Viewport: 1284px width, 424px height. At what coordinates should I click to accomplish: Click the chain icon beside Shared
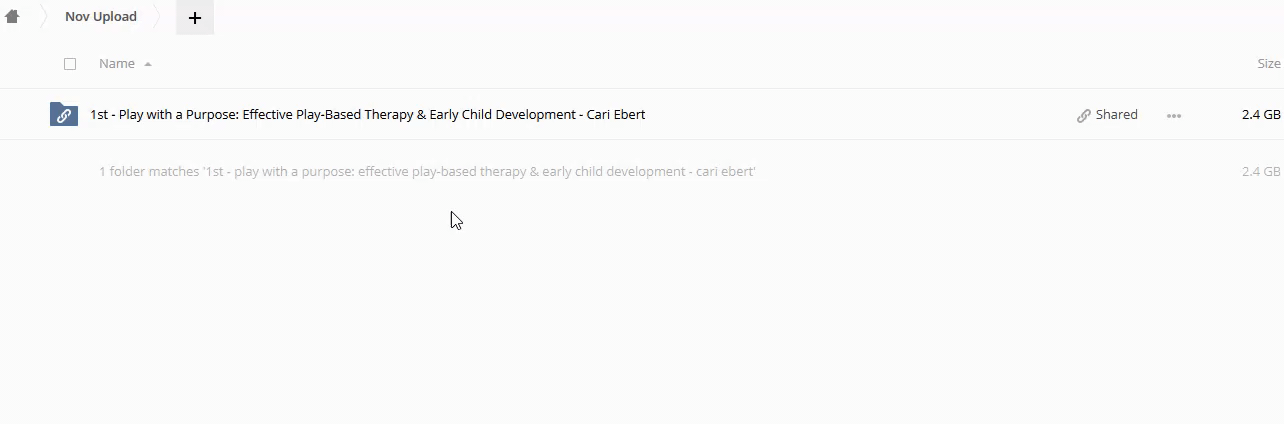(1083, 115)
